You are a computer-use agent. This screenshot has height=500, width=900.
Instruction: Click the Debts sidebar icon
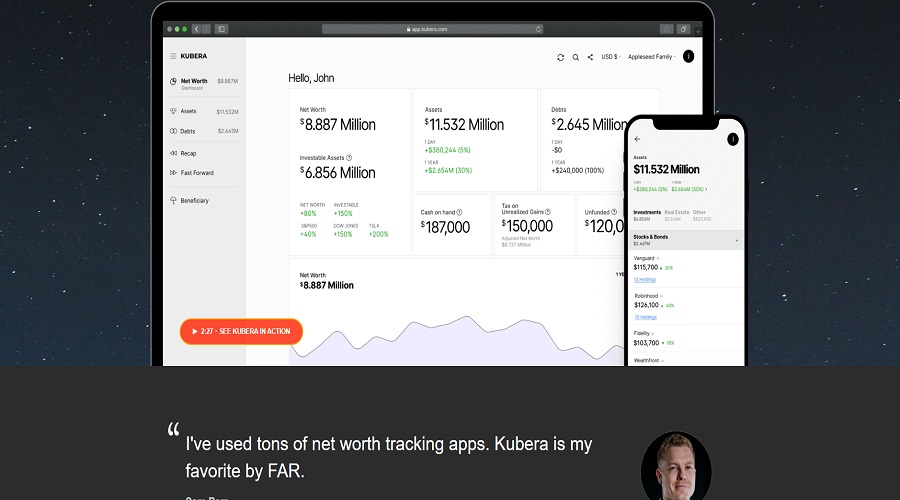click(173, 131)
